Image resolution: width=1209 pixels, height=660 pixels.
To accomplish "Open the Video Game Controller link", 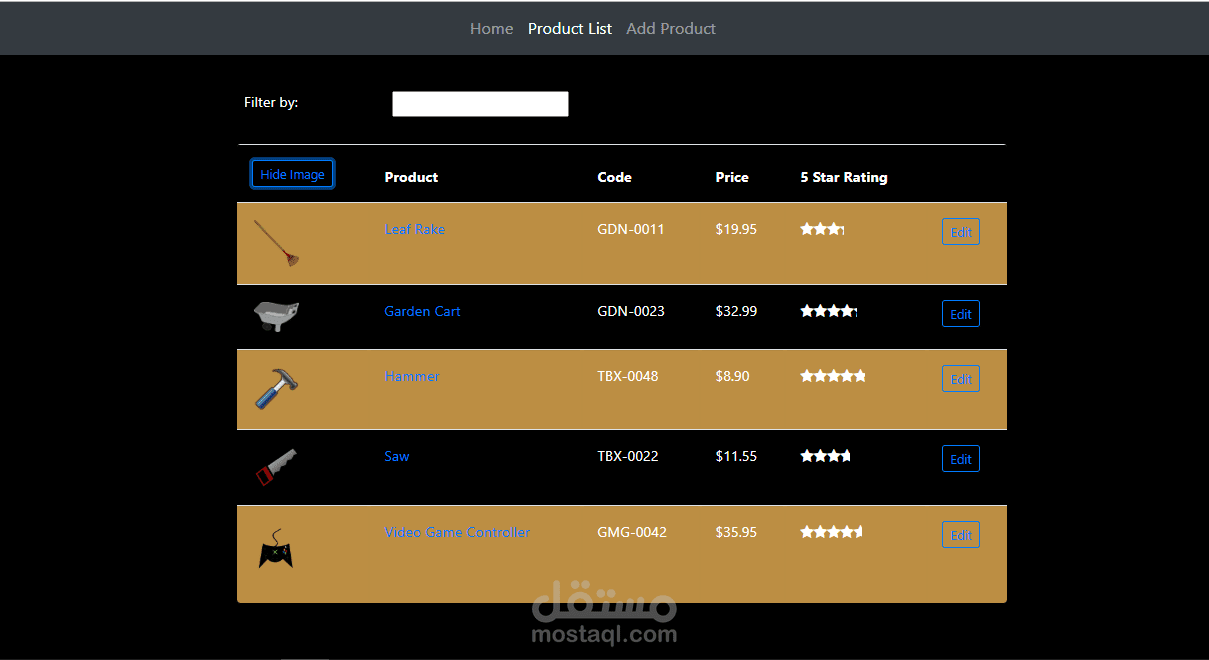I will coord(457,532).
